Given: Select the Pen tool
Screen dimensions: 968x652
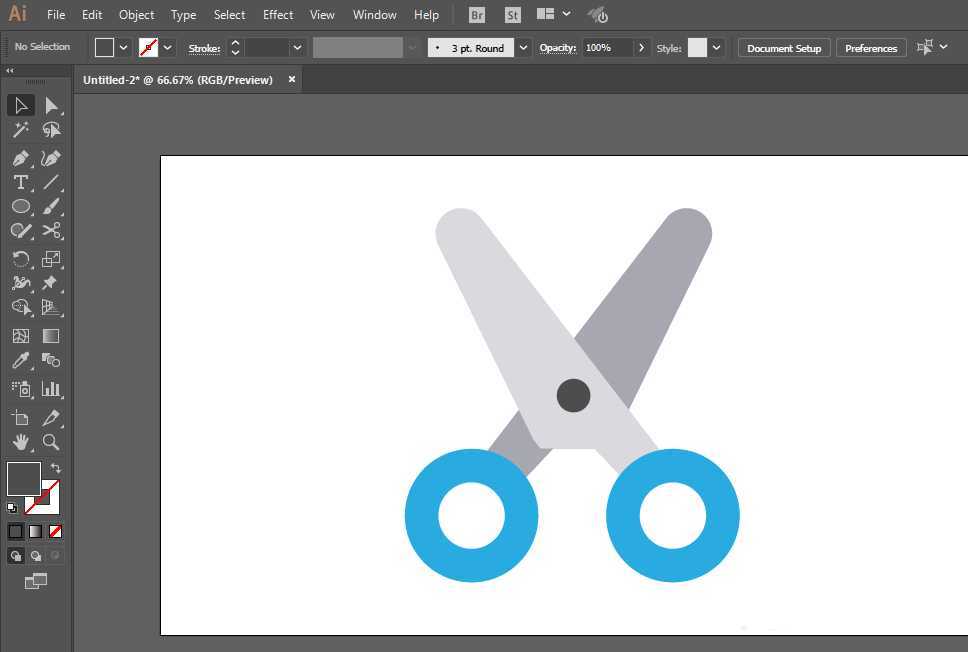Looking at the screenshot, I should (x=20, y=158).
